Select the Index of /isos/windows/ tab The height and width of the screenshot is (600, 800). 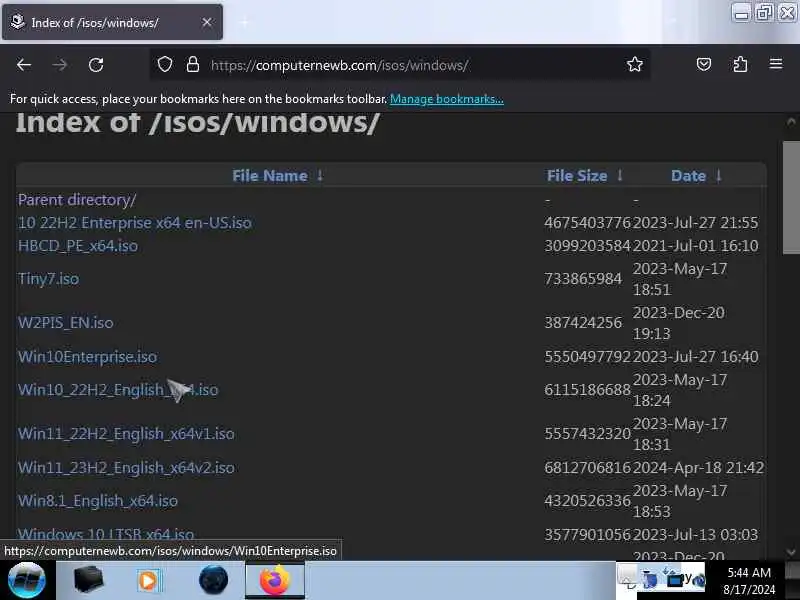pyautogui.click(x=112, y=22)
